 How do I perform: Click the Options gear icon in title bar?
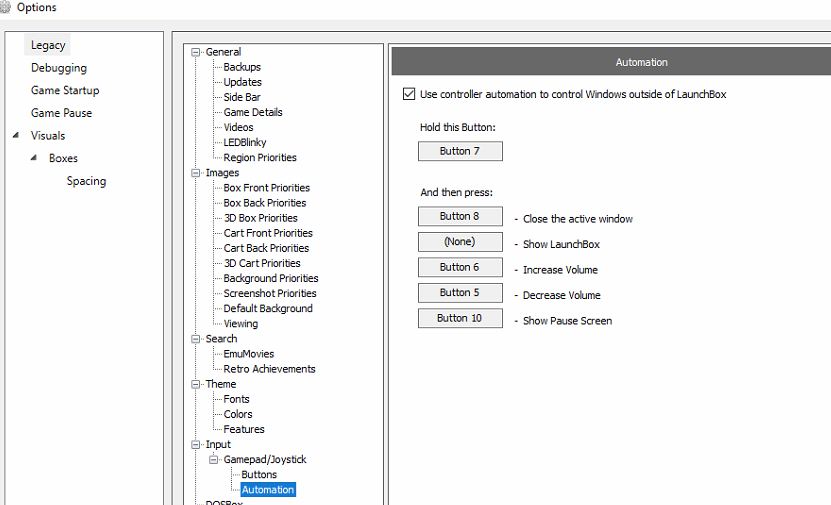point(5,7)
